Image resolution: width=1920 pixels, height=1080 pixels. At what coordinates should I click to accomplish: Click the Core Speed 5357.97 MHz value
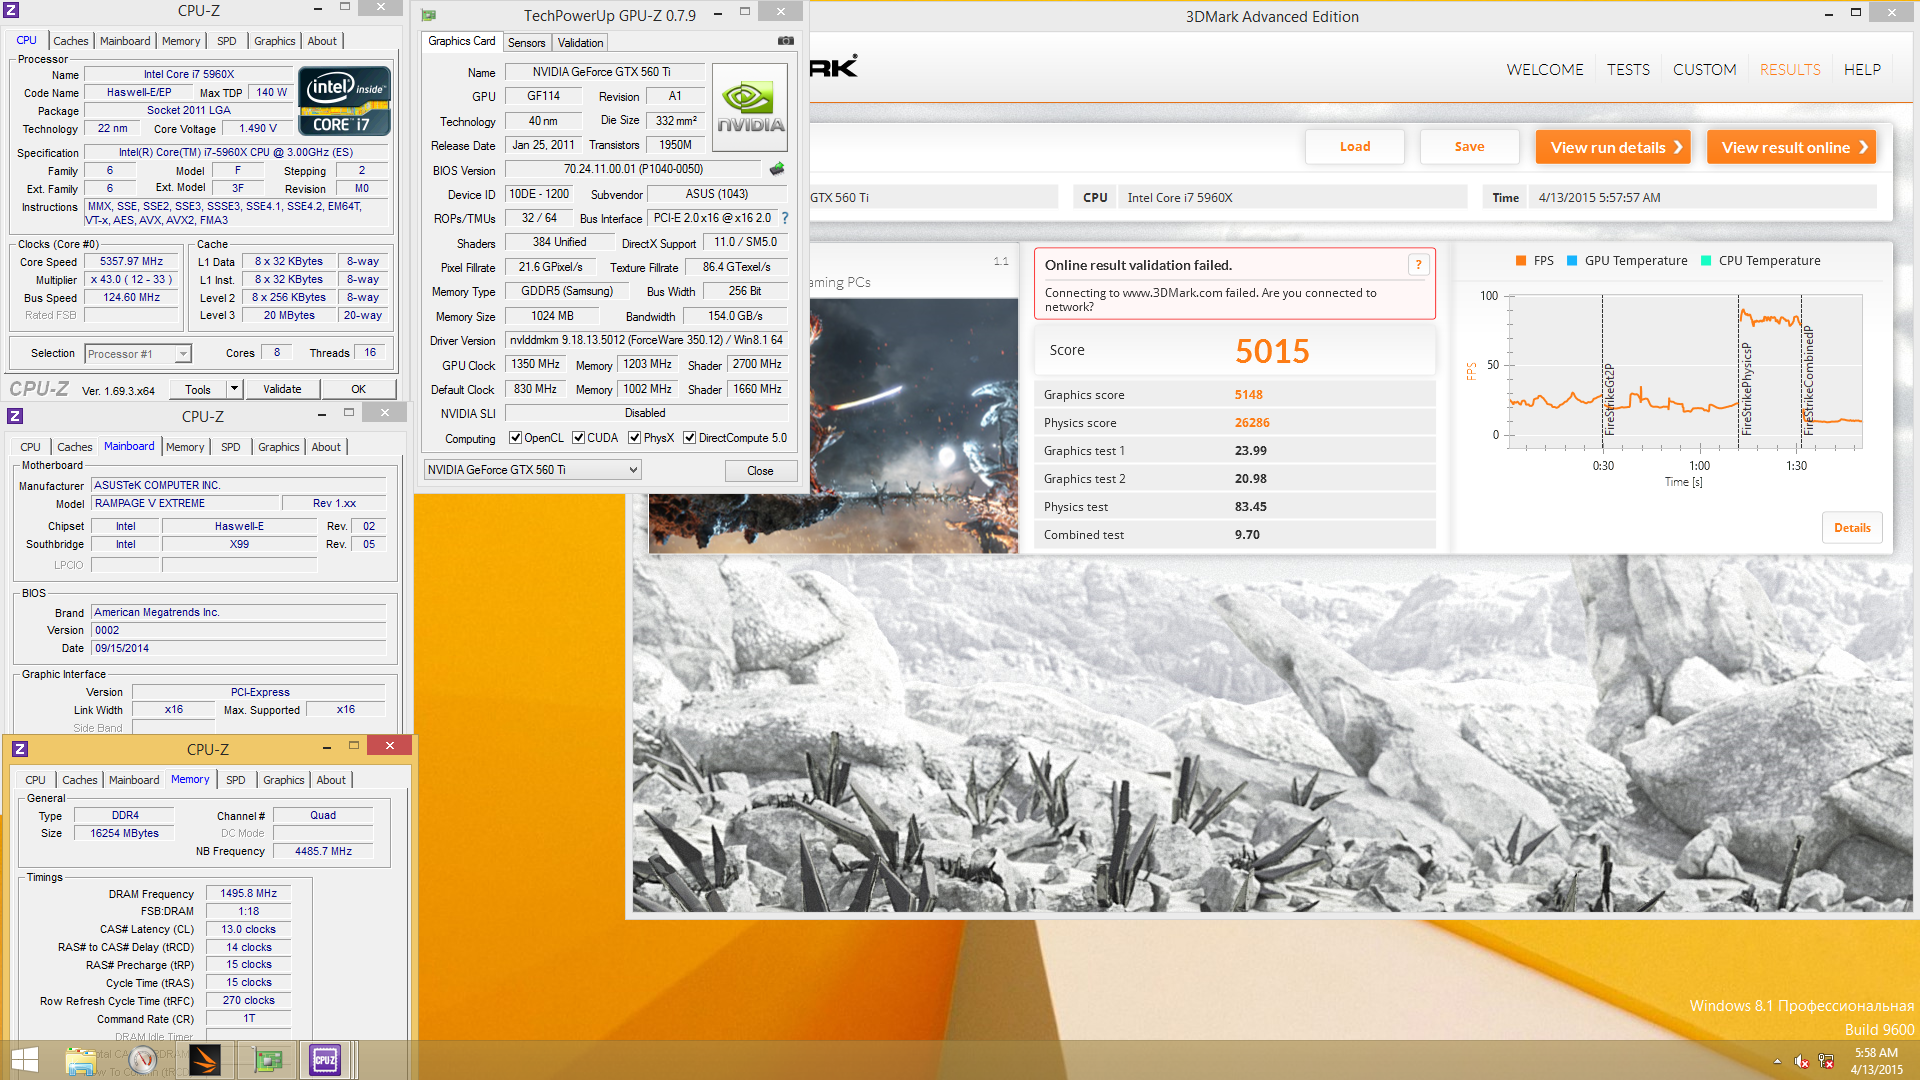pyautogui.click(x=131, y=261)
